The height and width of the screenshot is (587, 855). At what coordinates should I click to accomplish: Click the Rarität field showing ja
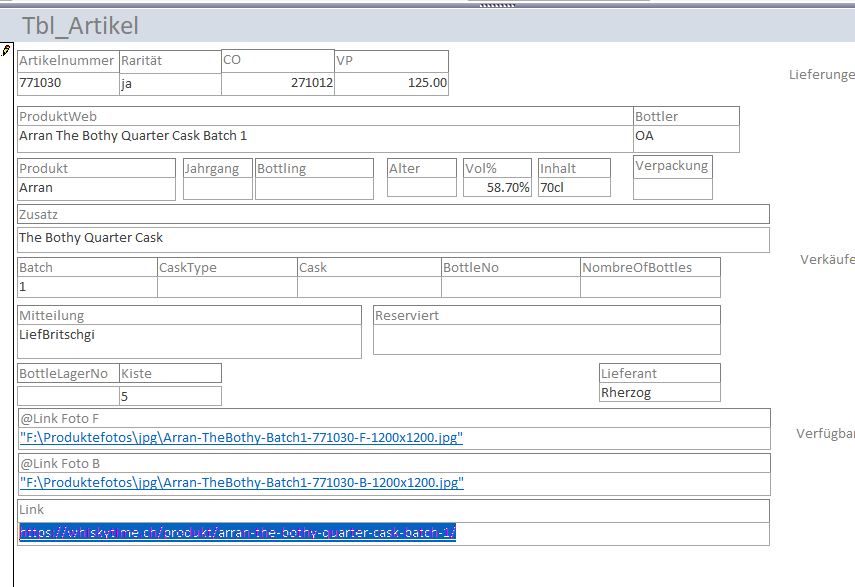(170, 84)
